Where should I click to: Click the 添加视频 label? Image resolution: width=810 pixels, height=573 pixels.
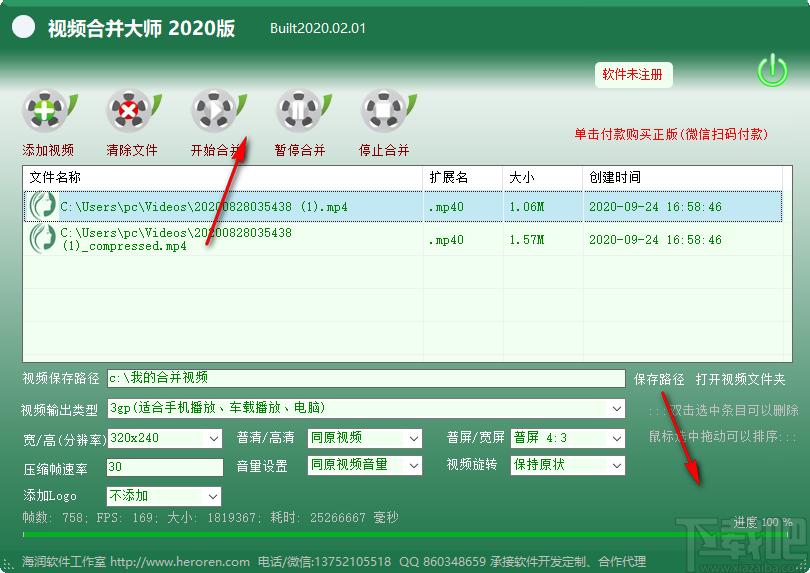48,150
